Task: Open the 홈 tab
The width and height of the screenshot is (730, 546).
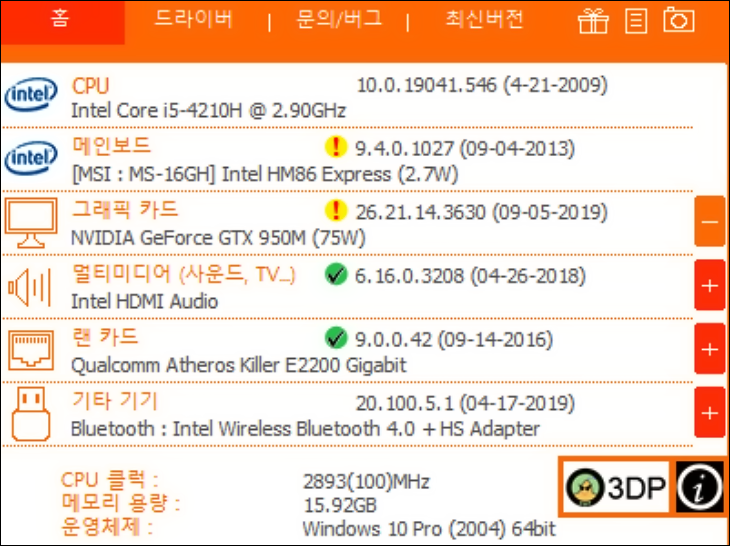Action: pyautogui.click(x=62, y=22)
